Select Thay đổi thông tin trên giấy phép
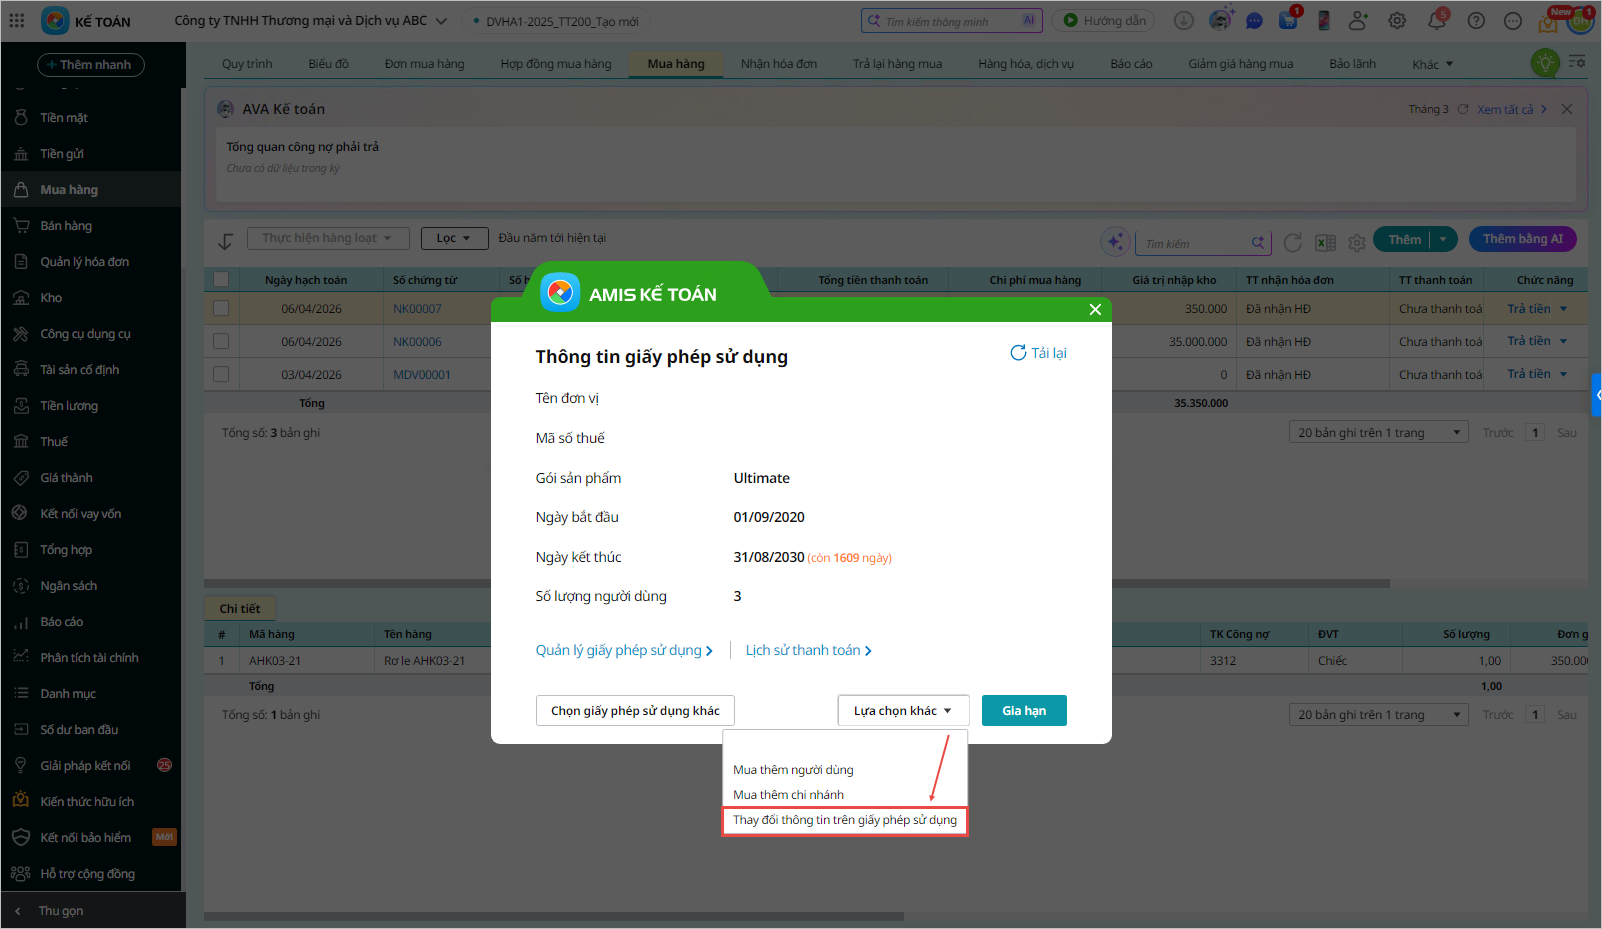This screenshot has width=1602, height=929. tap(845, 821)
